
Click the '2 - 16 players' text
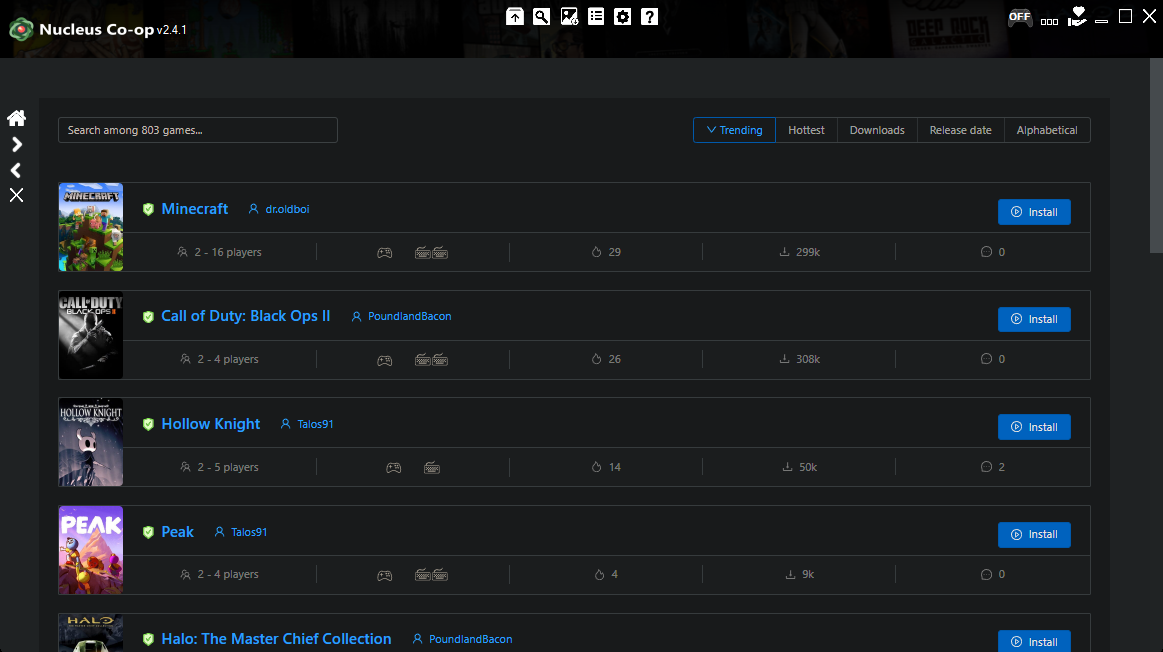coord(228,252)
